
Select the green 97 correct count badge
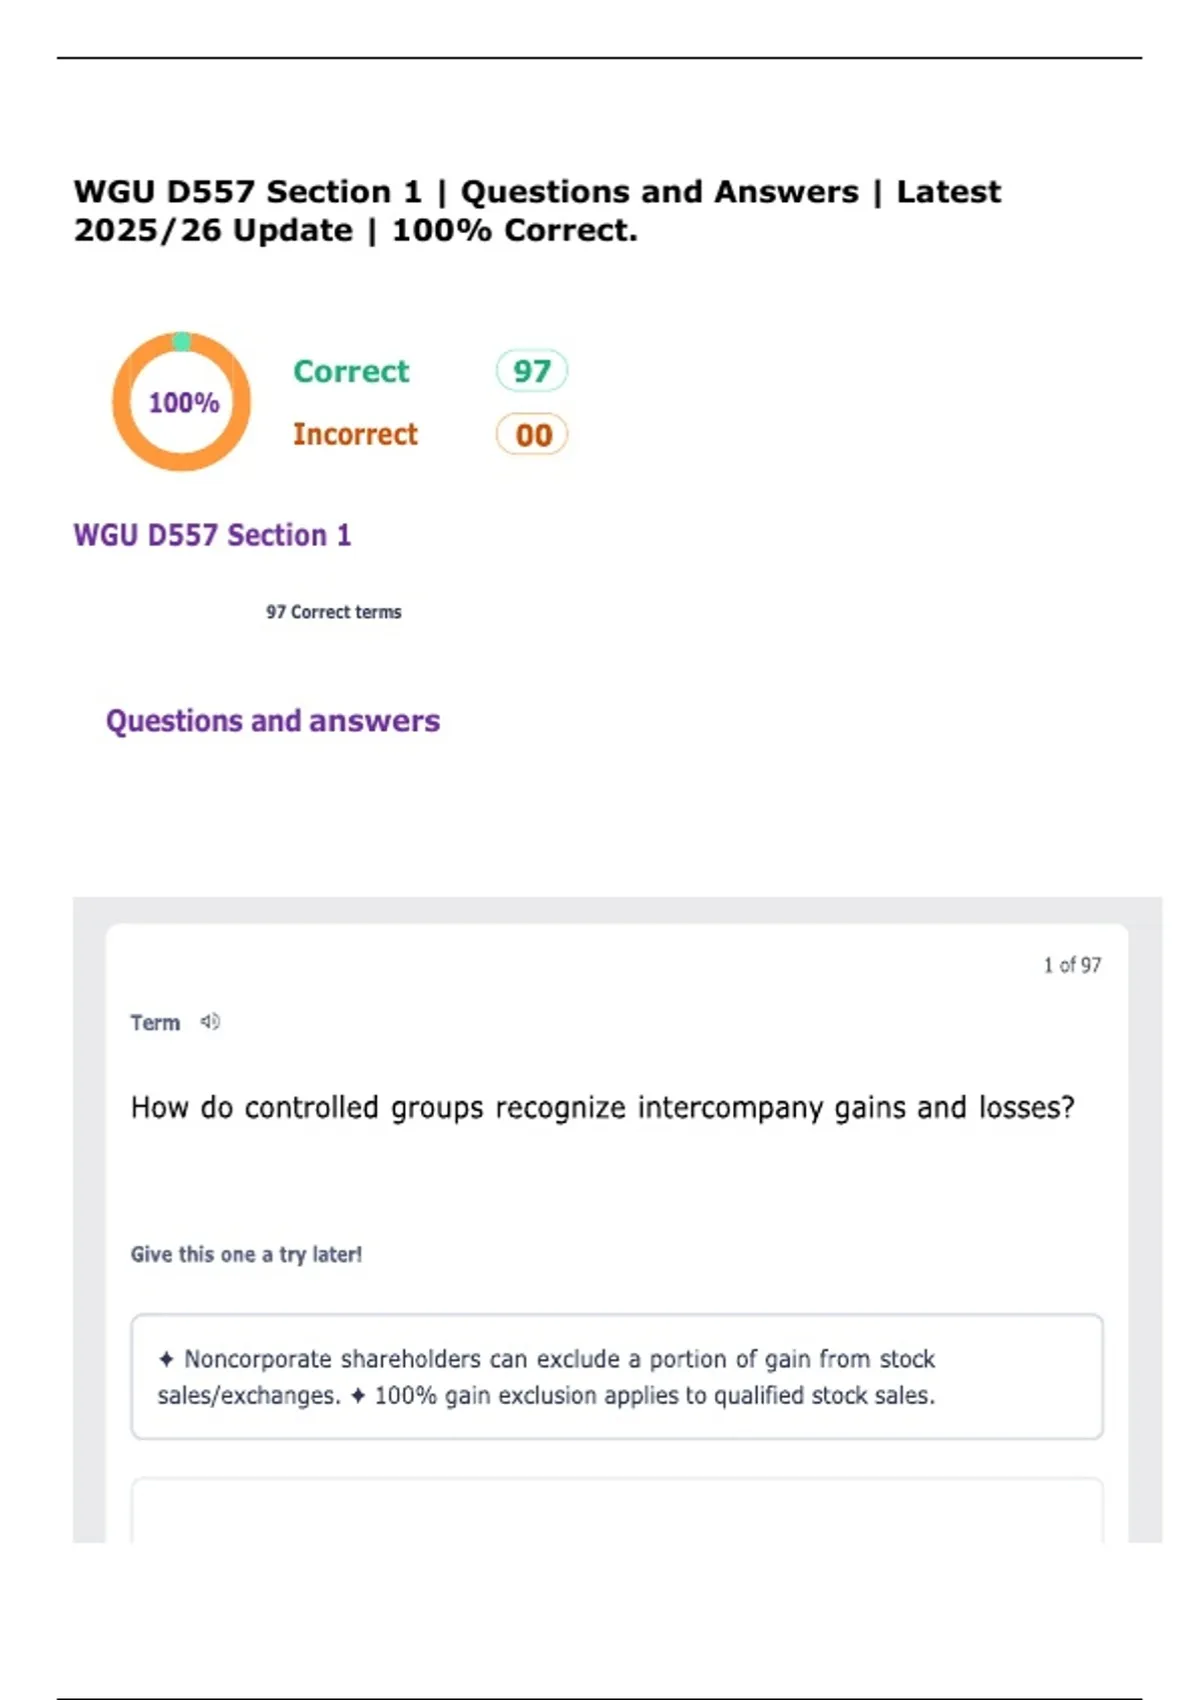click(532, 371)
